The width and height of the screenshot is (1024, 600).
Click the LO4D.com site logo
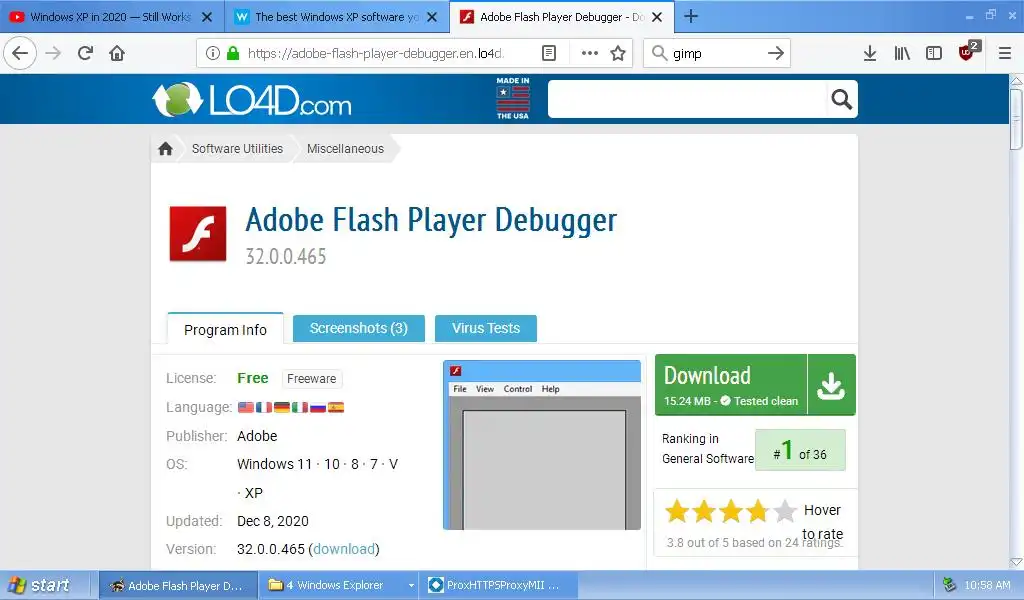252,99
